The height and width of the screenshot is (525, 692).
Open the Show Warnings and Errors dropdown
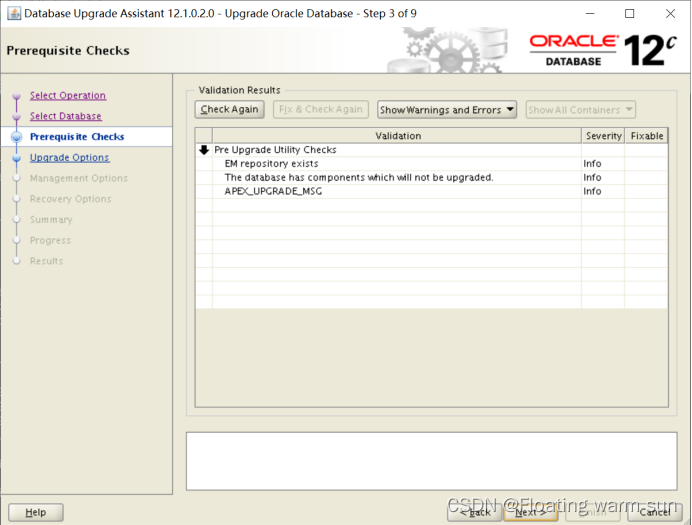click(x=447, y=109)
